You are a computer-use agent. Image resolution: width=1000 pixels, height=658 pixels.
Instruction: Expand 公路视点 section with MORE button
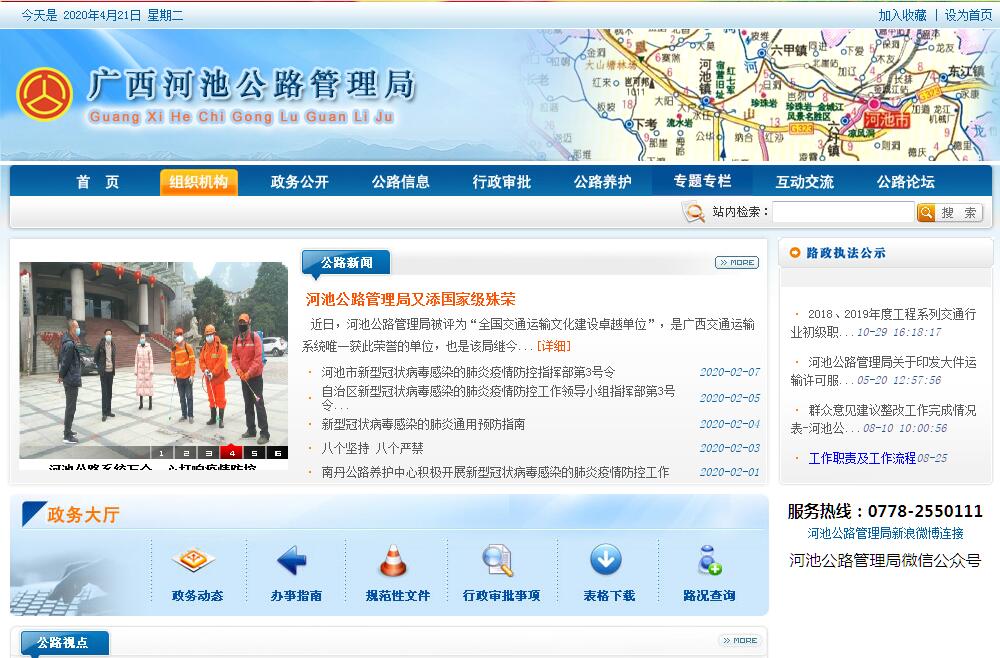739,641
